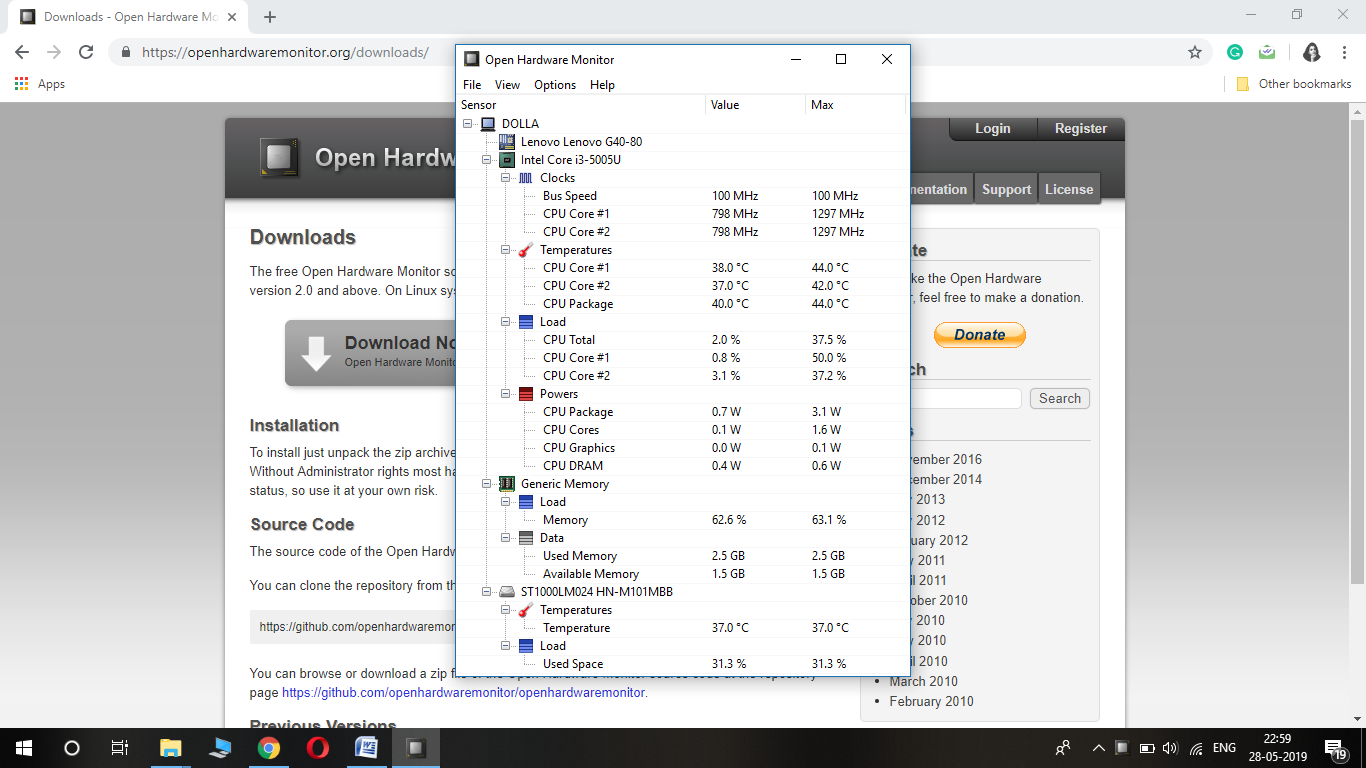The image size is (1366, 768).
Task: Click the thermometer icon under ST1000LM024 drive
Action: pos(526,610)
